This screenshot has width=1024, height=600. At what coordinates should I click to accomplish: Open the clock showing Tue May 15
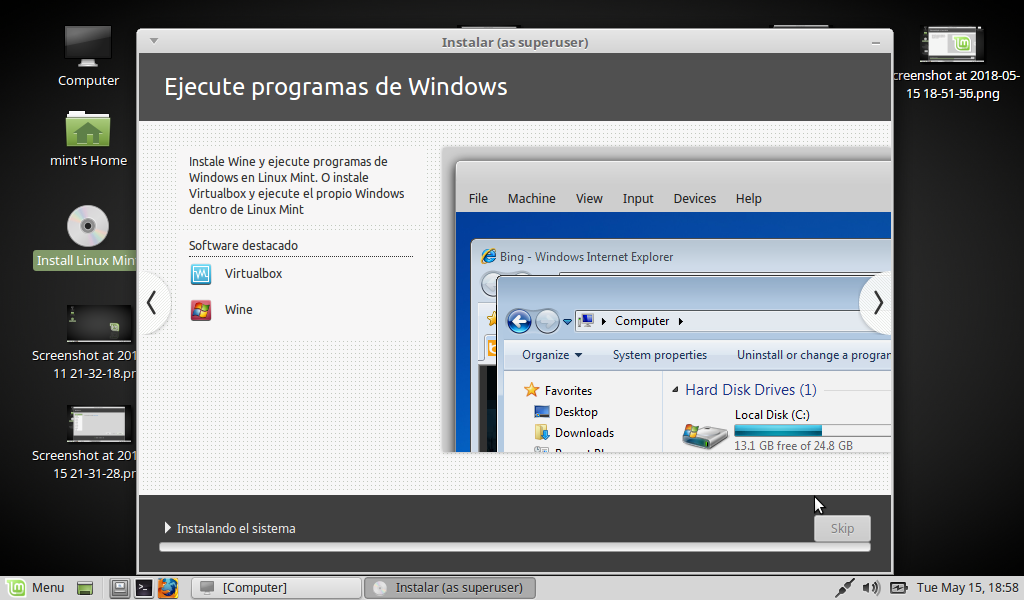pos(967,588)
